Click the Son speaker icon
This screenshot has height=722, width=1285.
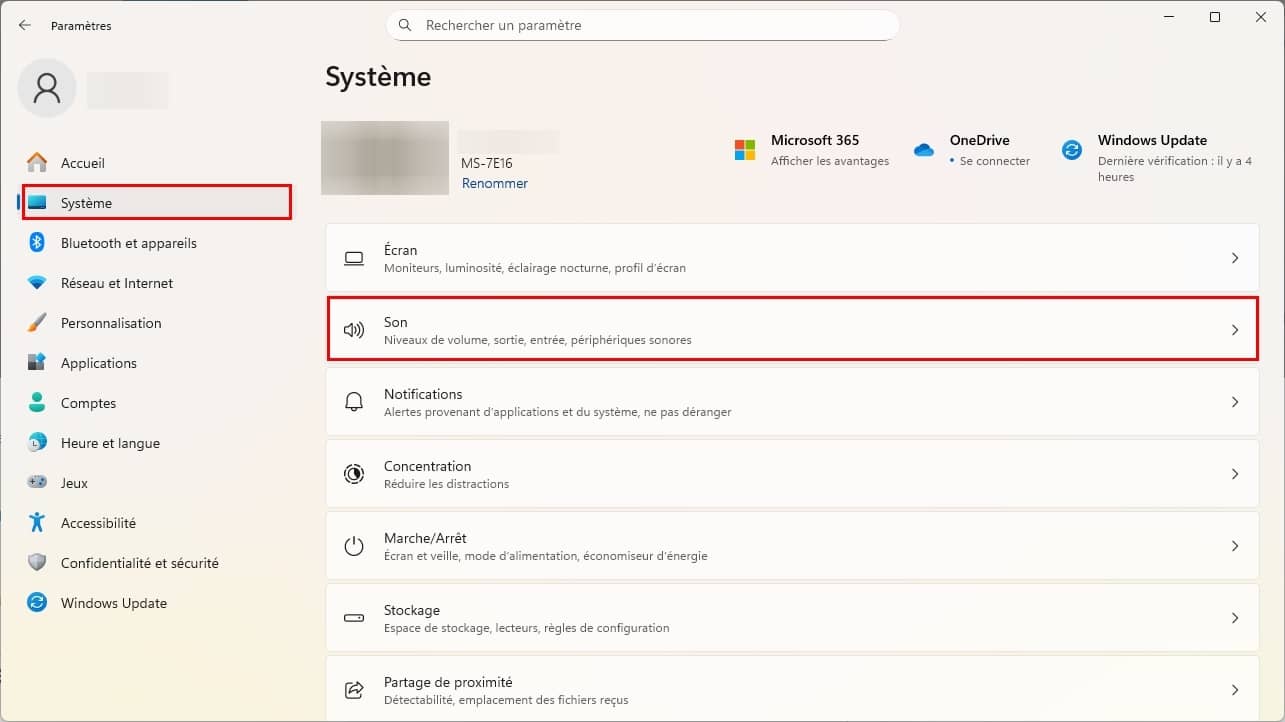click(x=354, y=330)
